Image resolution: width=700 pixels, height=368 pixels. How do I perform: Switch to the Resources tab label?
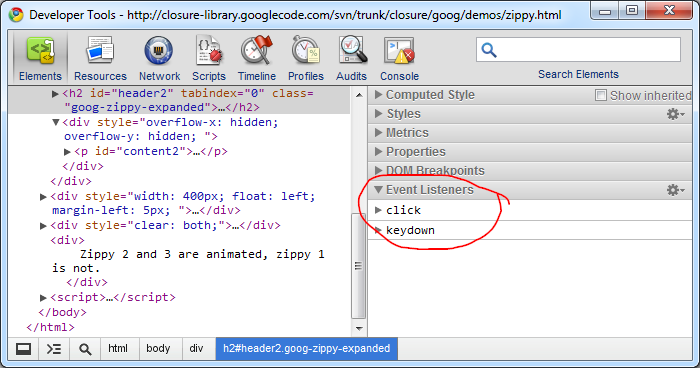click(x=100, y=76)
